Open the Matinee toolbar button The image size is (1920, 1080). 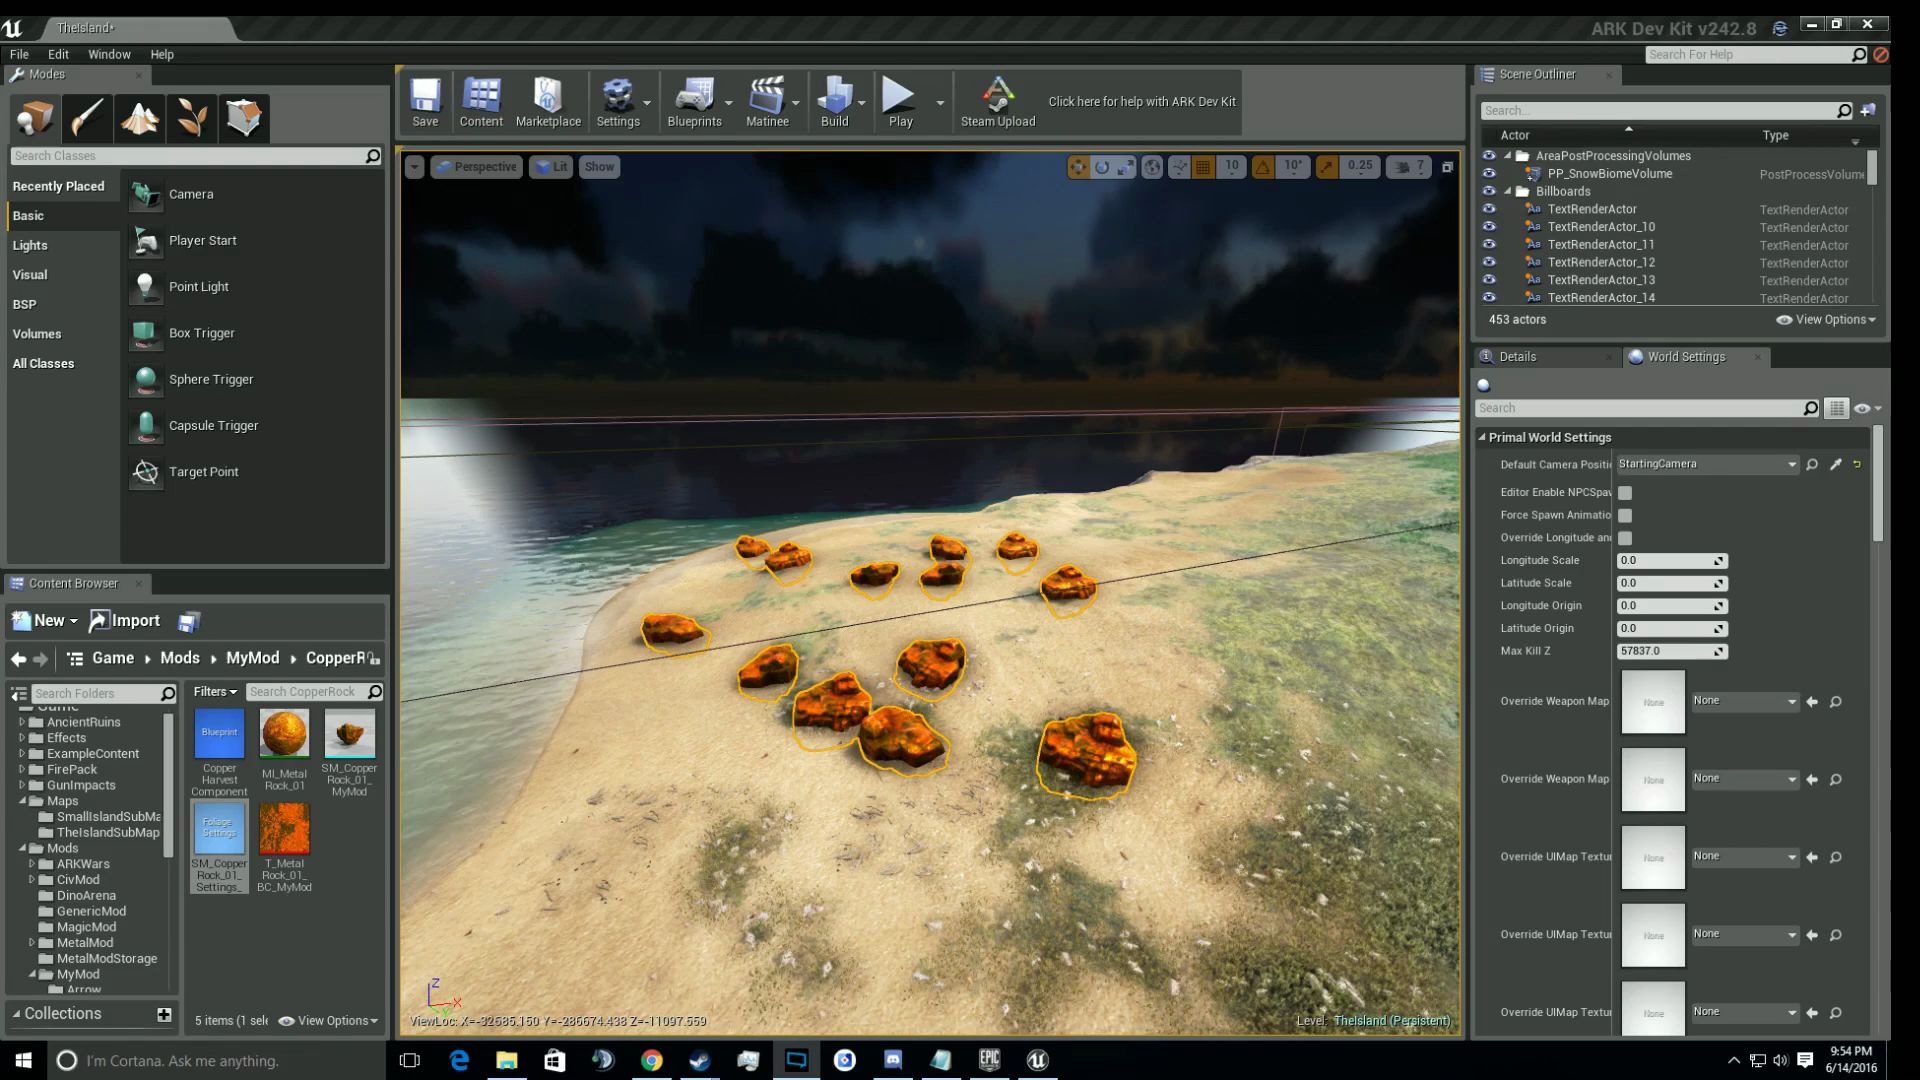pos(767,102)
